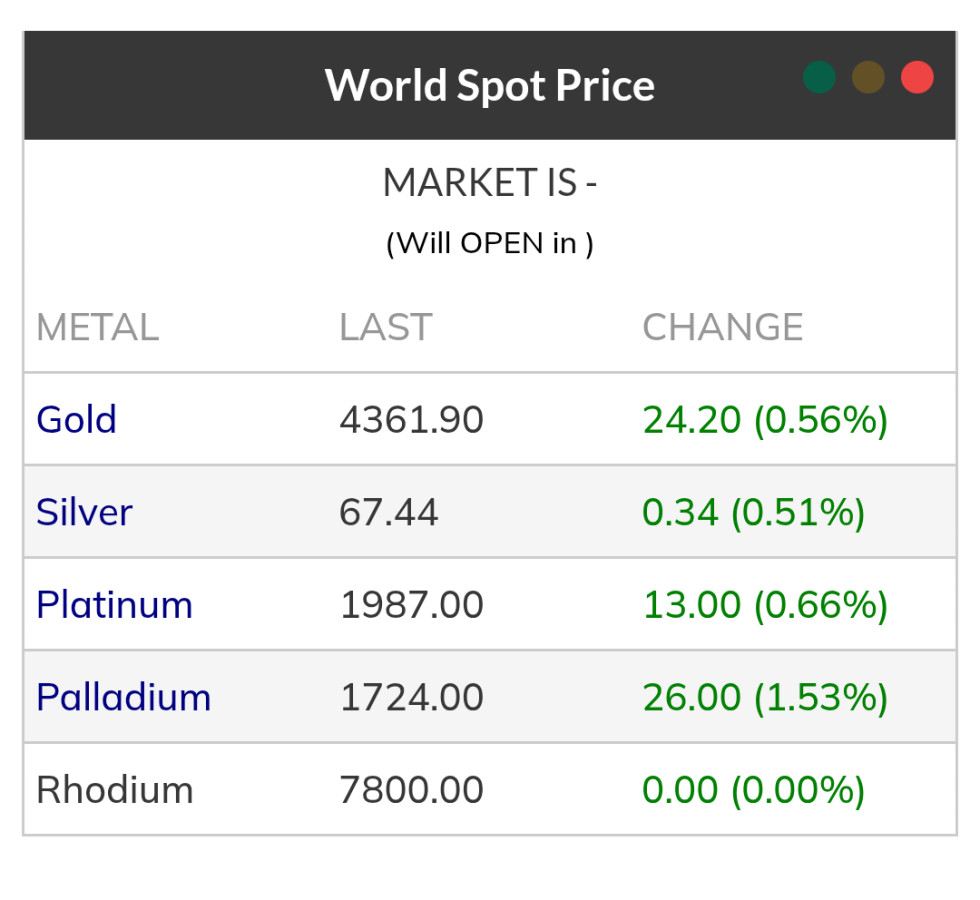Select Silver last price 67.44

coord(388,513)
